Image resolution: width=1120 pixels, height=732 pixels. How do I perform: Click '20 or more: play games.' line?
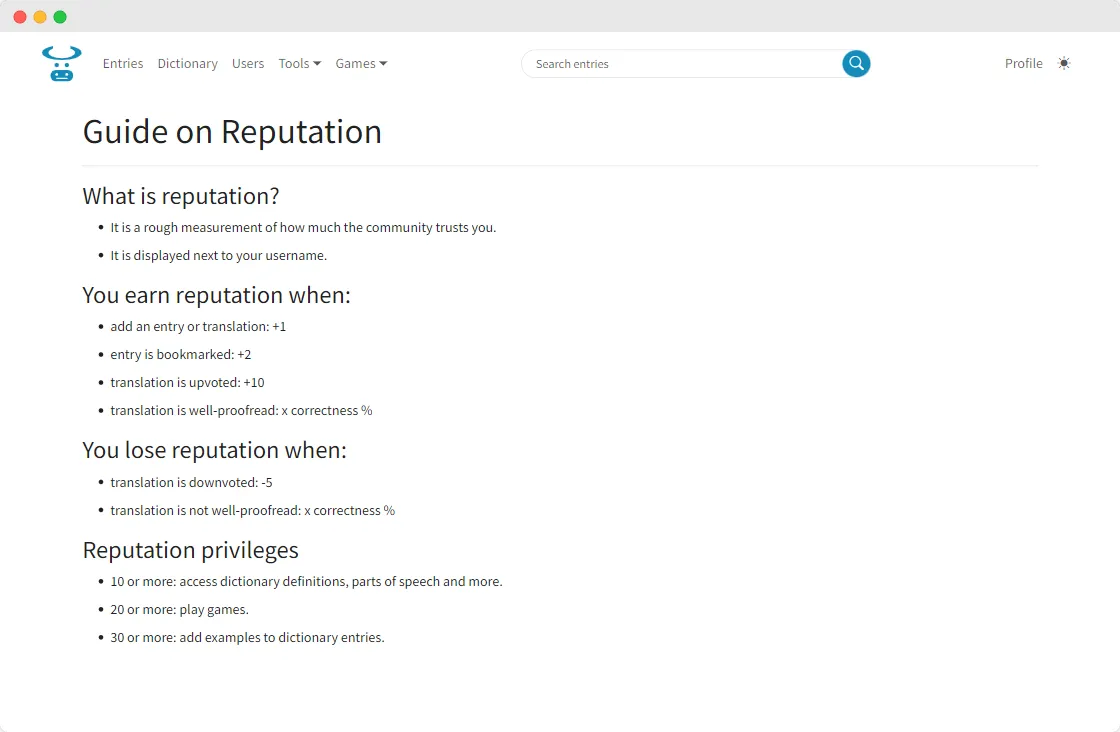click(179, 610)
